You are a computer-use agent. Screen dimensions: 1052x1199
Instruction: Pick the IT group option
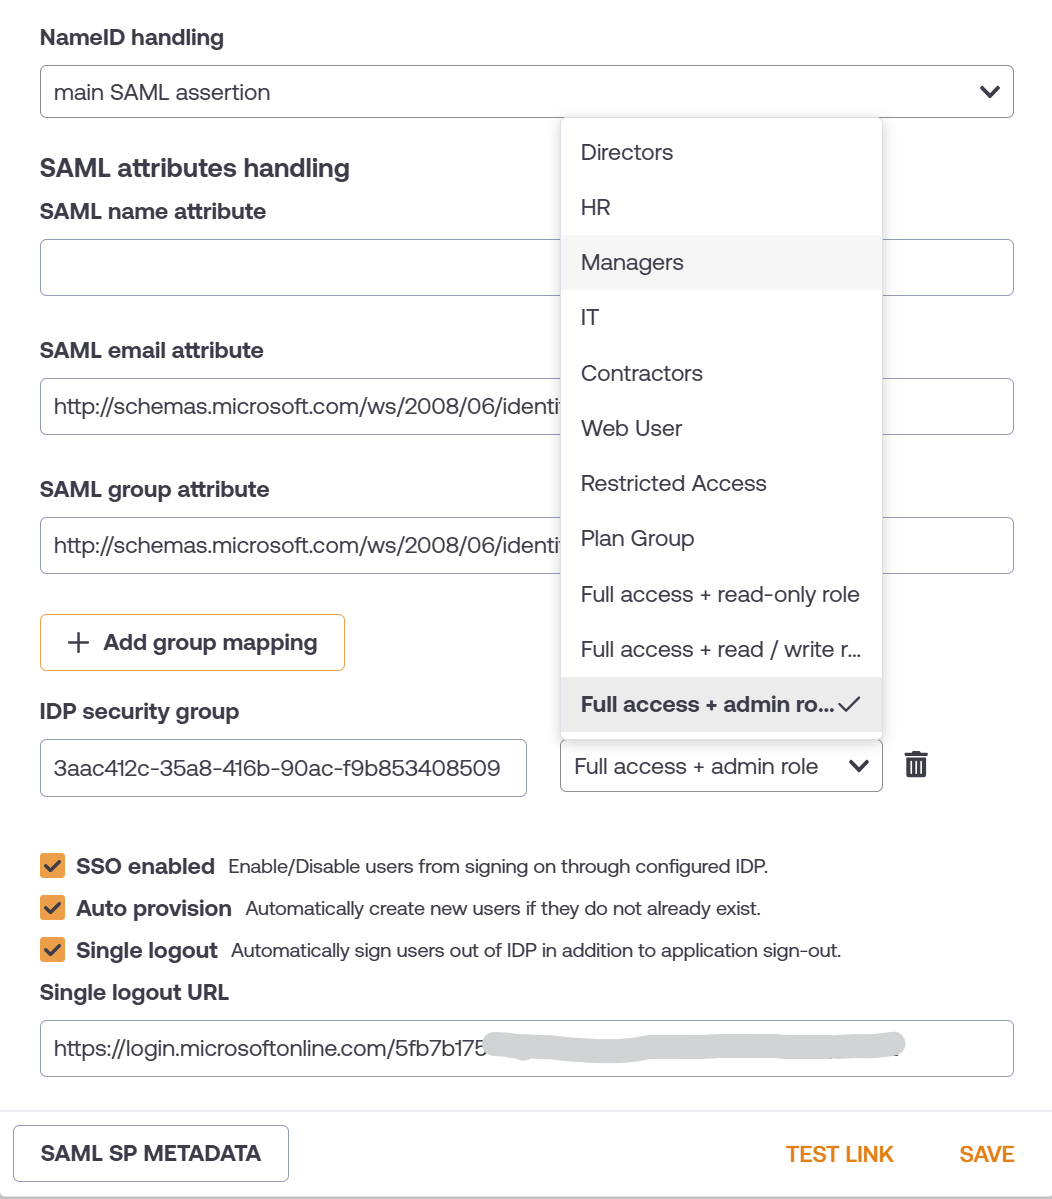coord(590,318)
